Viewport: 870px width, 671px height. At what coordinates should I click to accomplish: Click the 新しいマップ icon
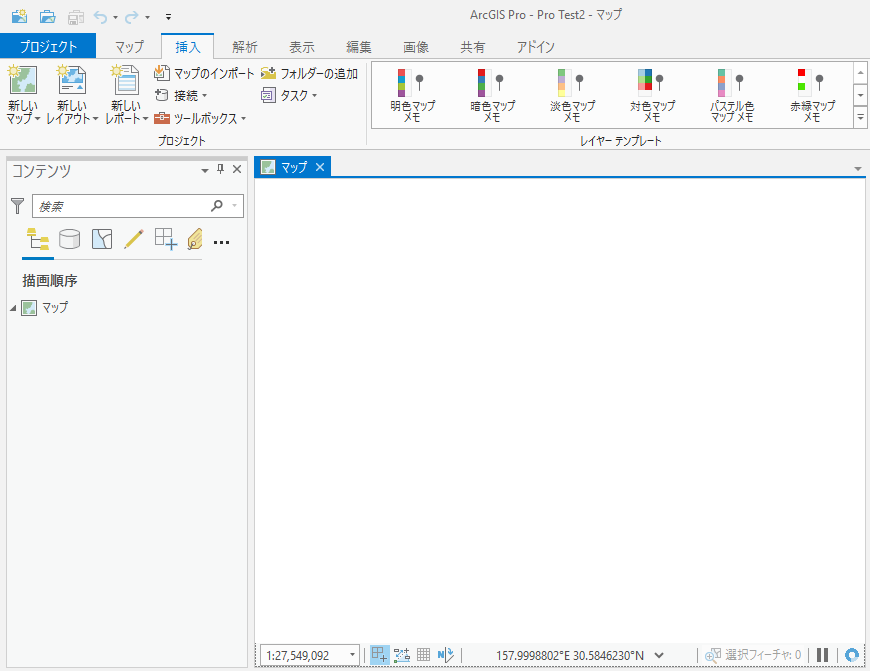click(x=23, y=80)
